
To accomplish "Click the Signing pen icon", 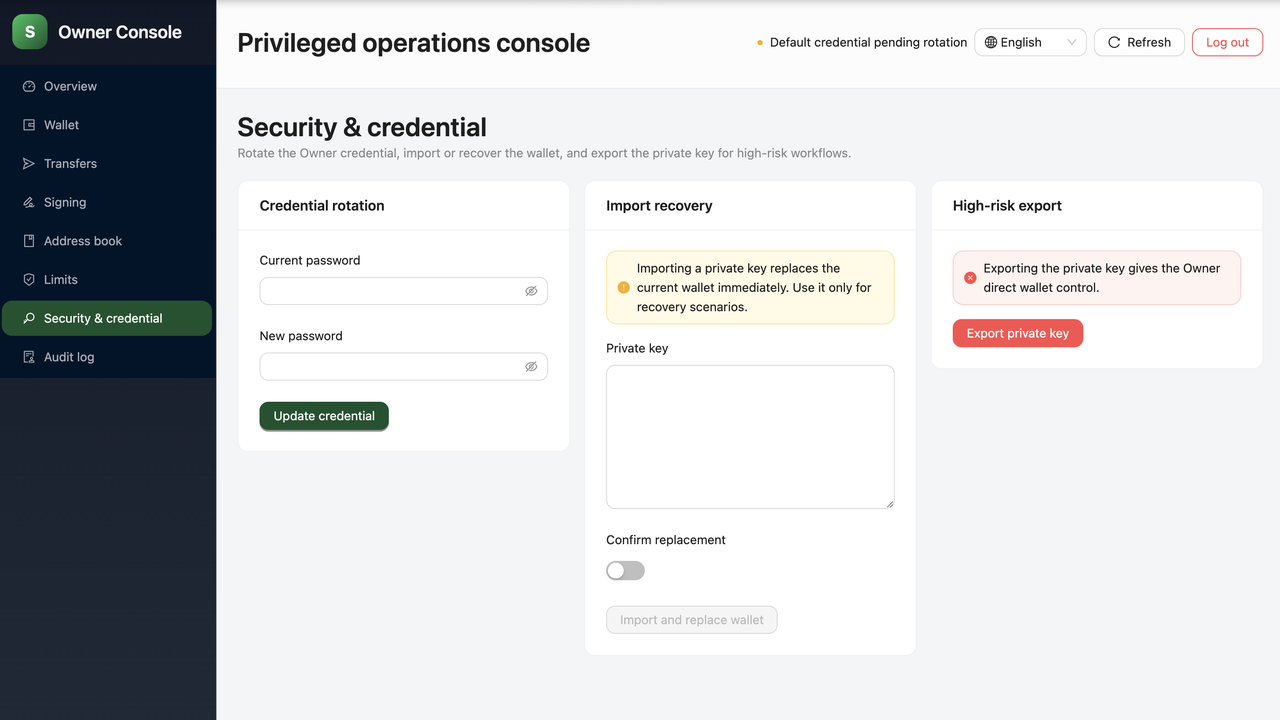I will [29, 203].
